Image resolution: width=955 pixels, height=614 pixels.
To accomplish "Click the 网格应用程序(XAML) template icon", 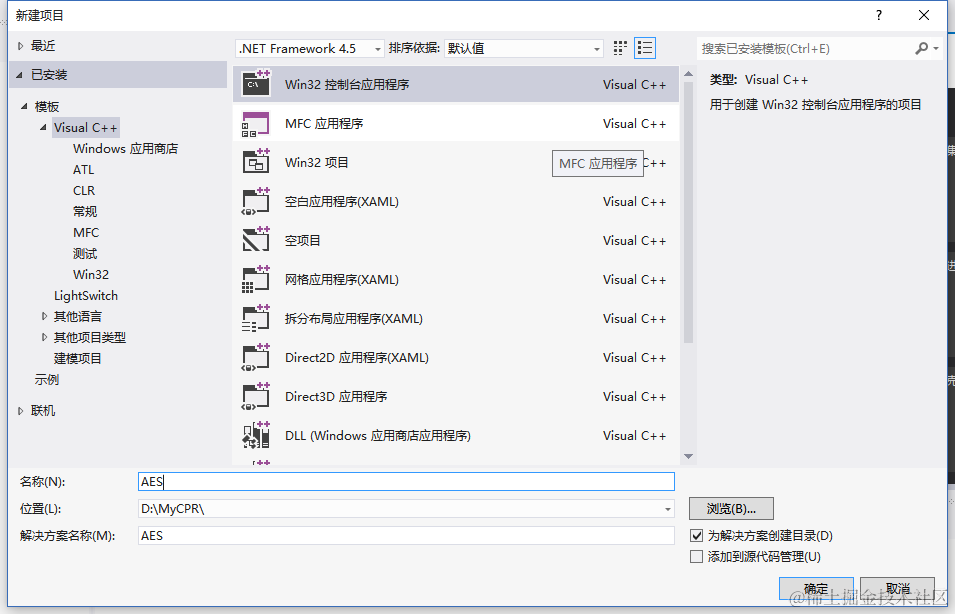I will (256, 279).
